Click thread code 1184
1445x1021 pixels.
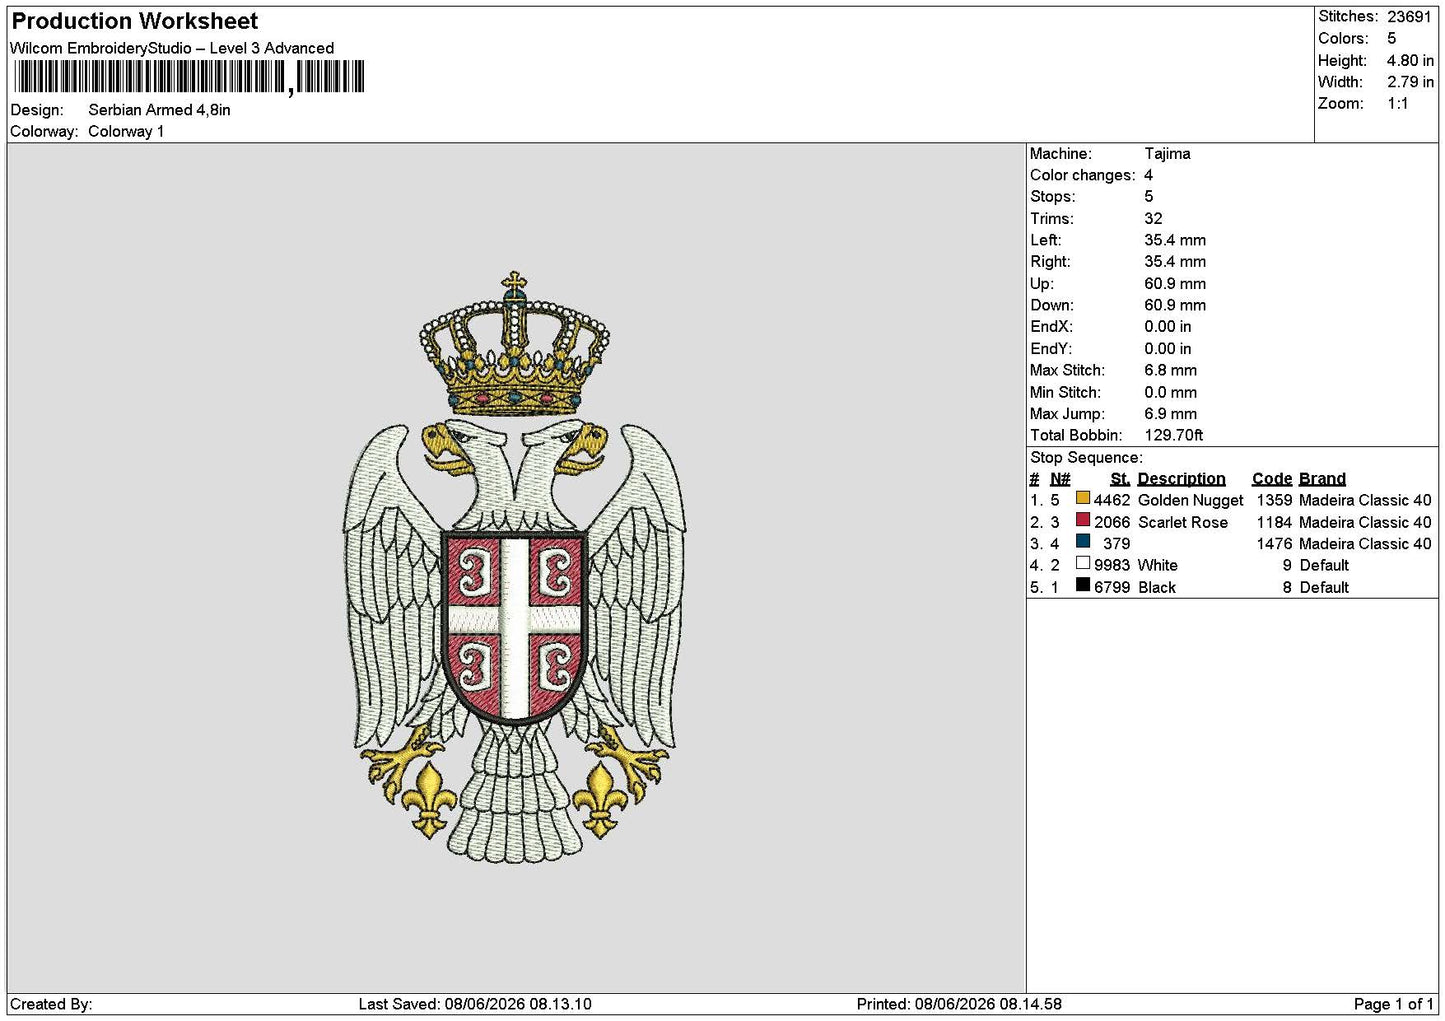pos(1274,522)
